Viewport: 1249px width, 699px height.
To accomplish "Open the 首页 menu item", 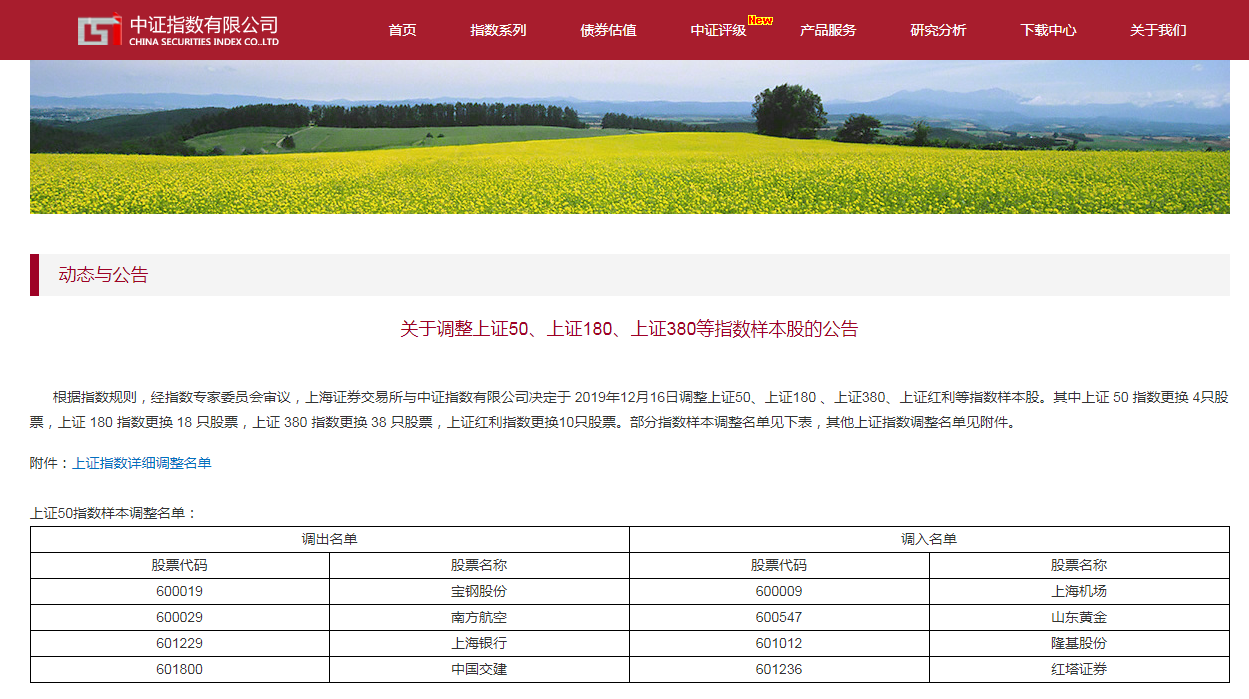I will point(402,30).
